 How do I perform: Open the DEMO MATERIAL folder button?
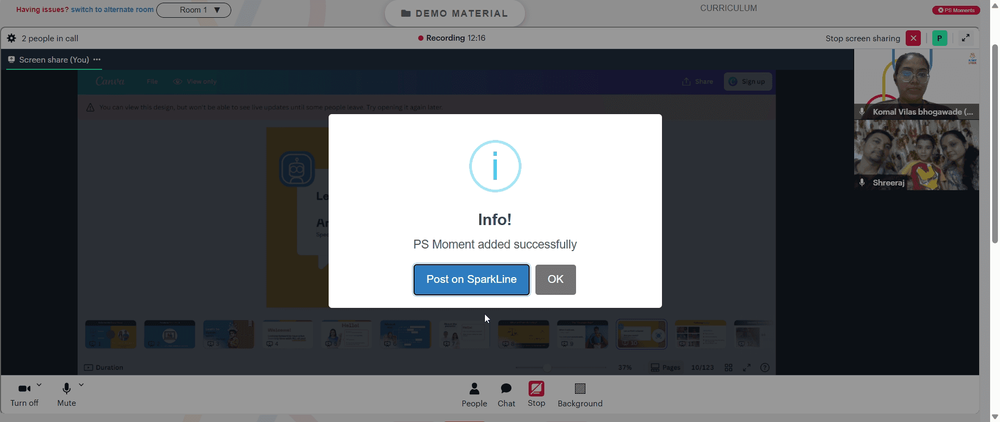(x=455, y=13)
